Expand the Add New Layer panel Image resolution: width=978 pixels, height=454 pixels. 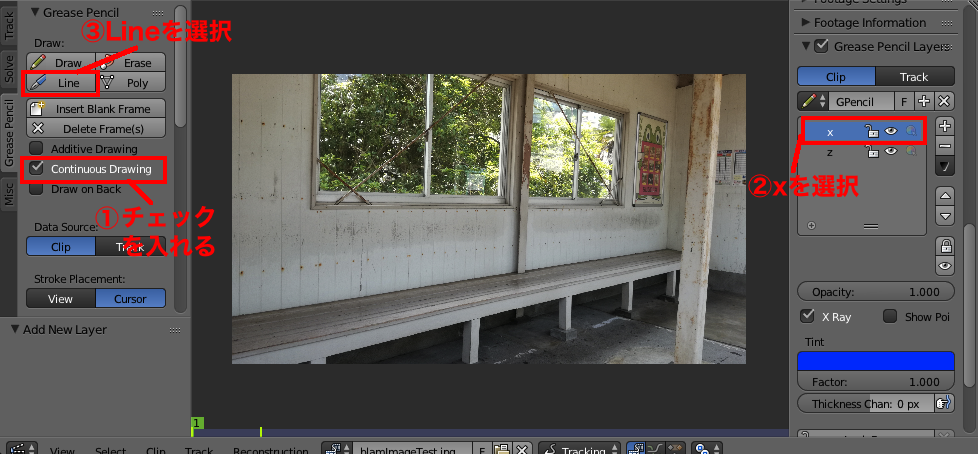[x=16, y=330]
